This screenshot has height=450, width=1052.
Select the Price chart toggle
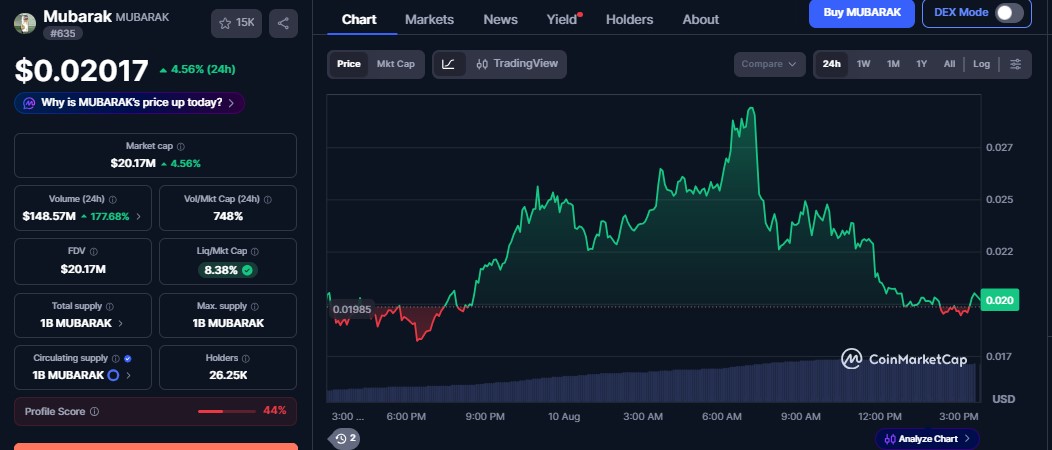click(348, 64)
